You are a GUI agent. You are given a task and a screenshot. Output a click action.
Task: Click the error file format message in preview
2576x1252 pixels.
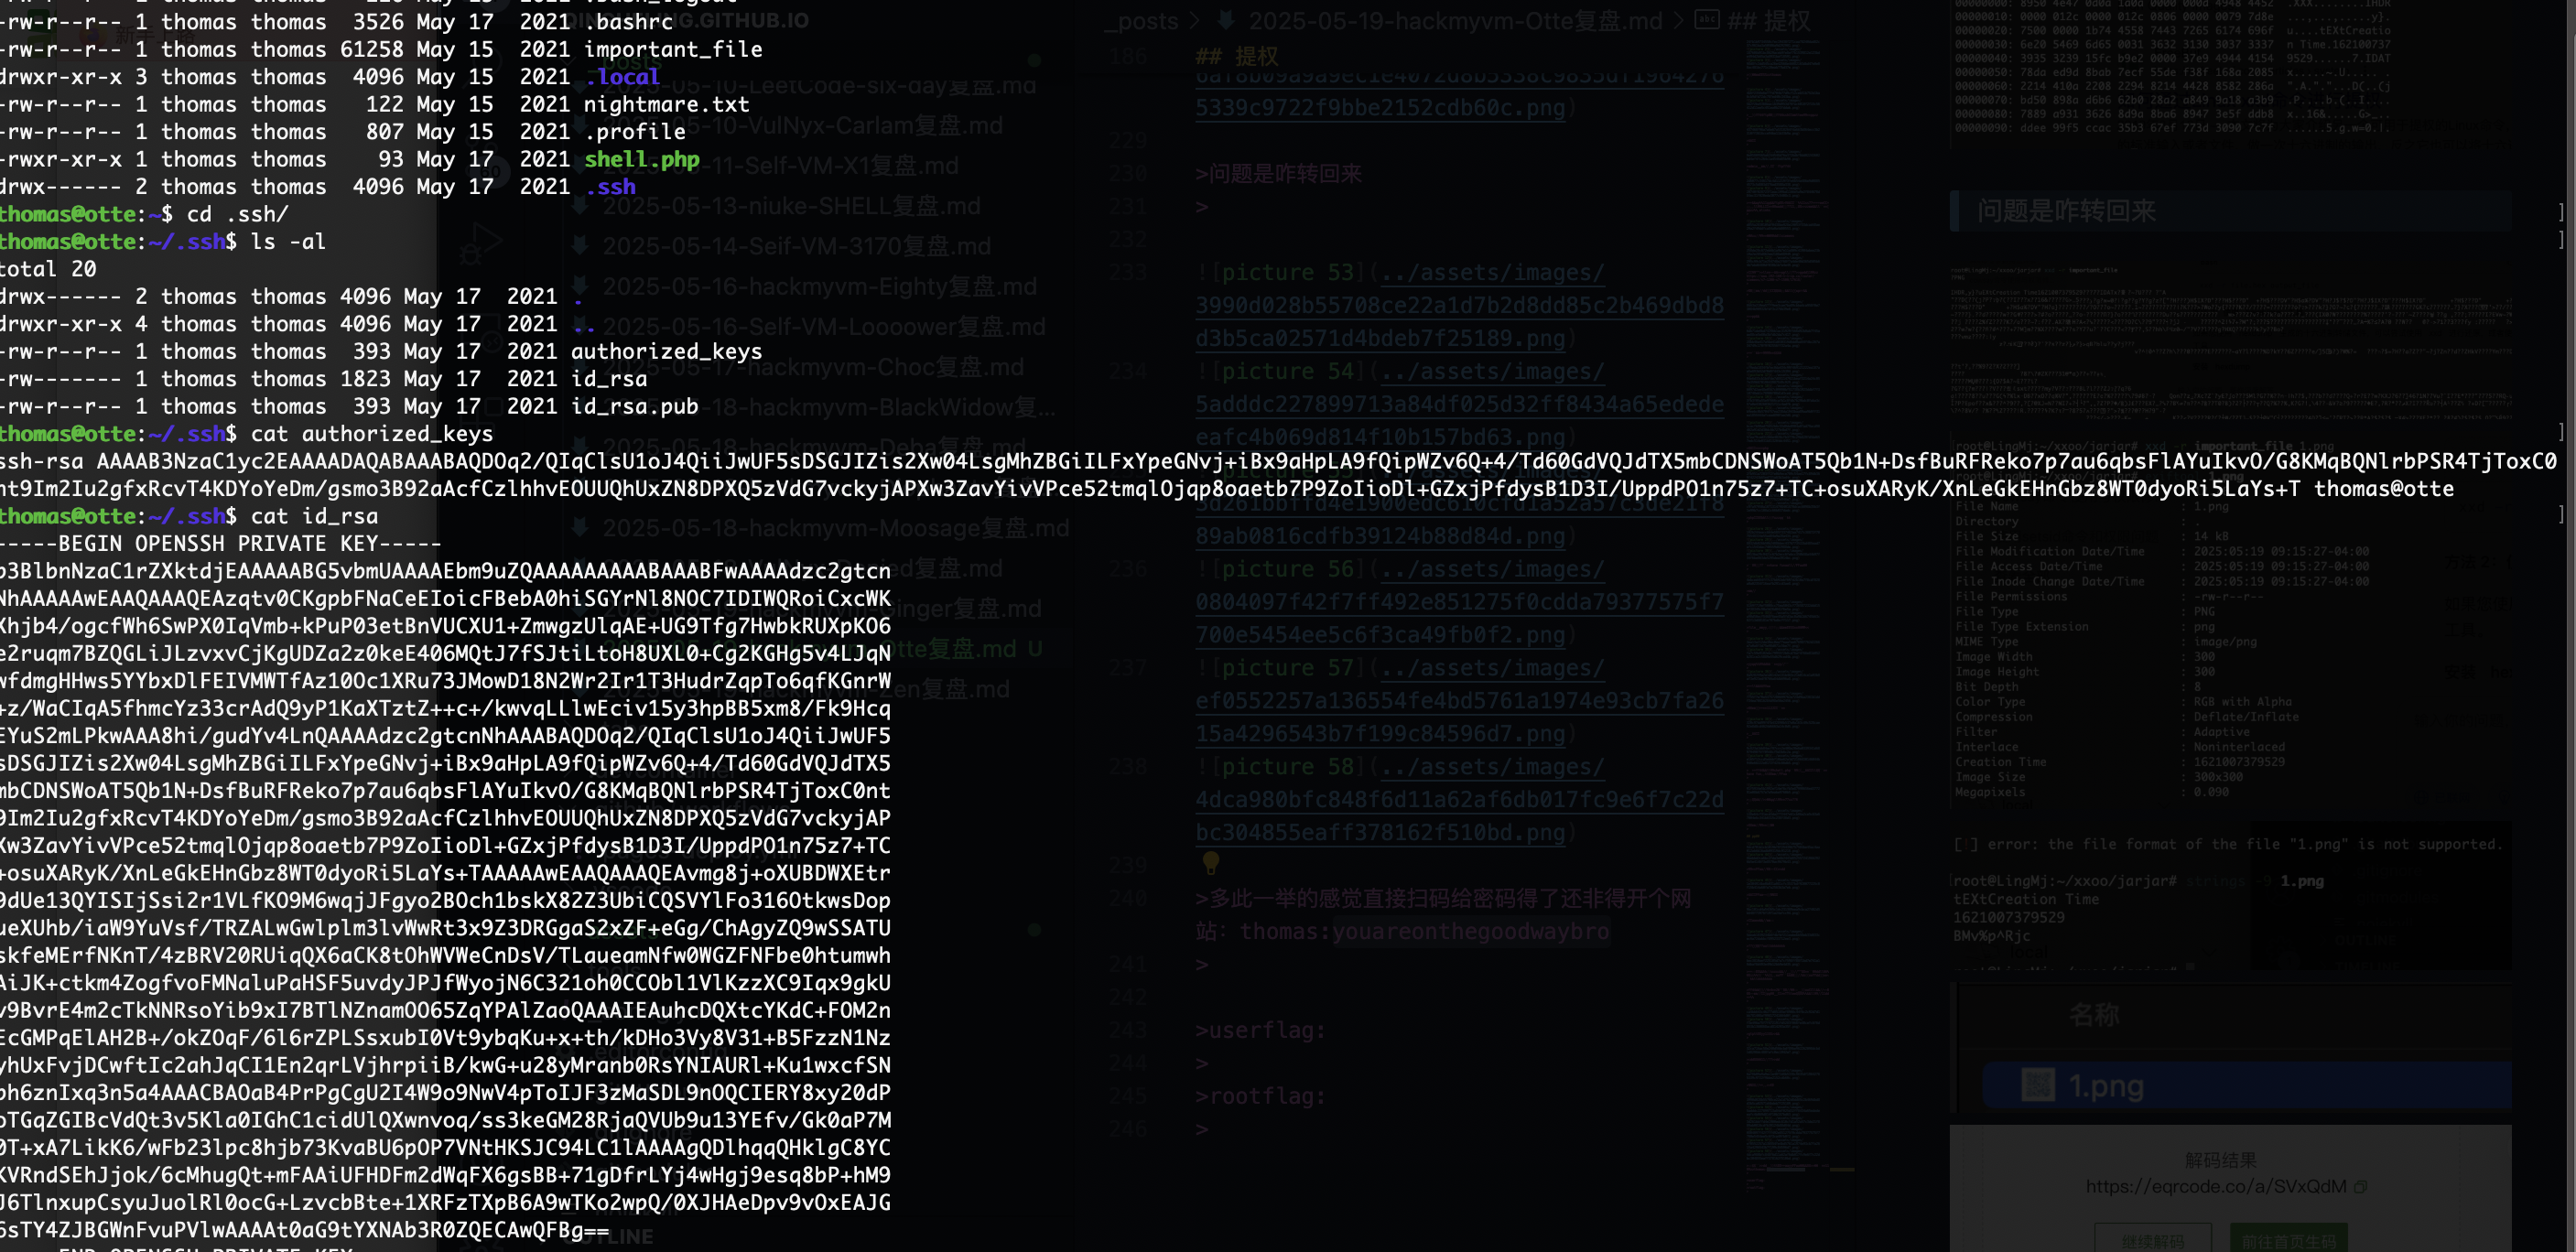click(2228, 844)
